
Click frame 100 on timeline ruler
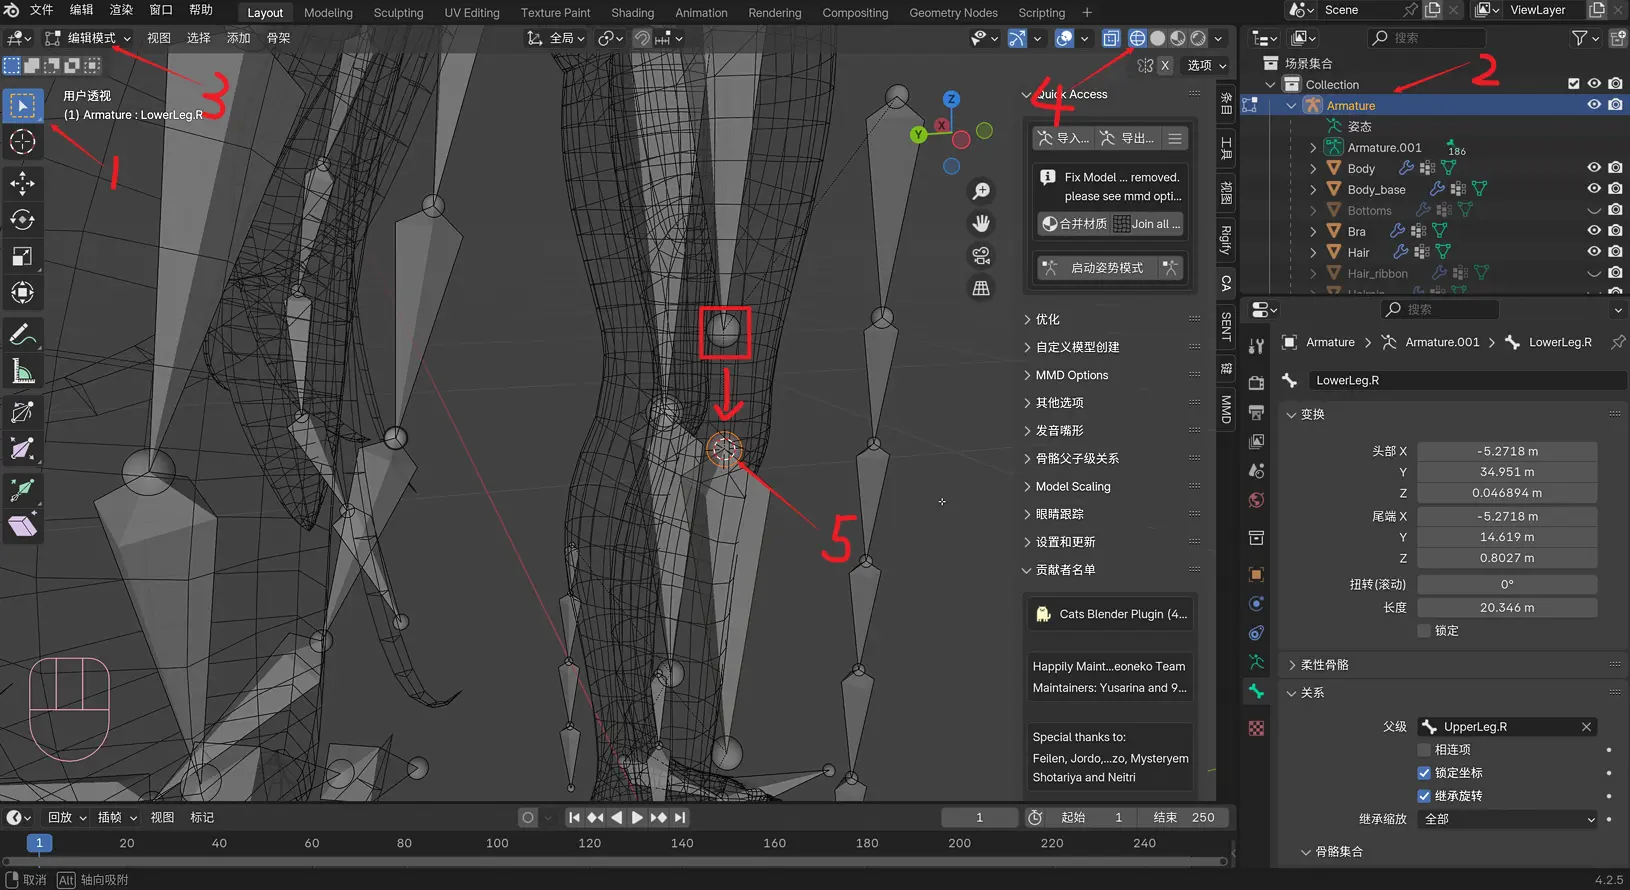(497, 843)
